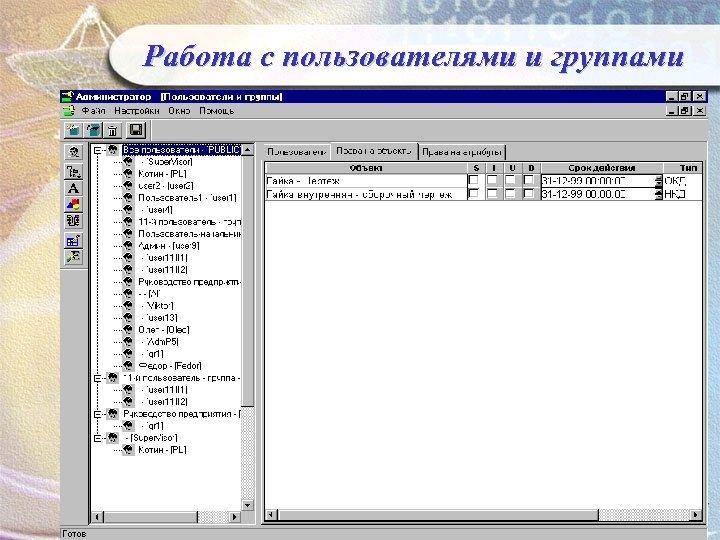
Task: Open the bottom list-with-pencil sidebar icon
Action: (73, 257)
